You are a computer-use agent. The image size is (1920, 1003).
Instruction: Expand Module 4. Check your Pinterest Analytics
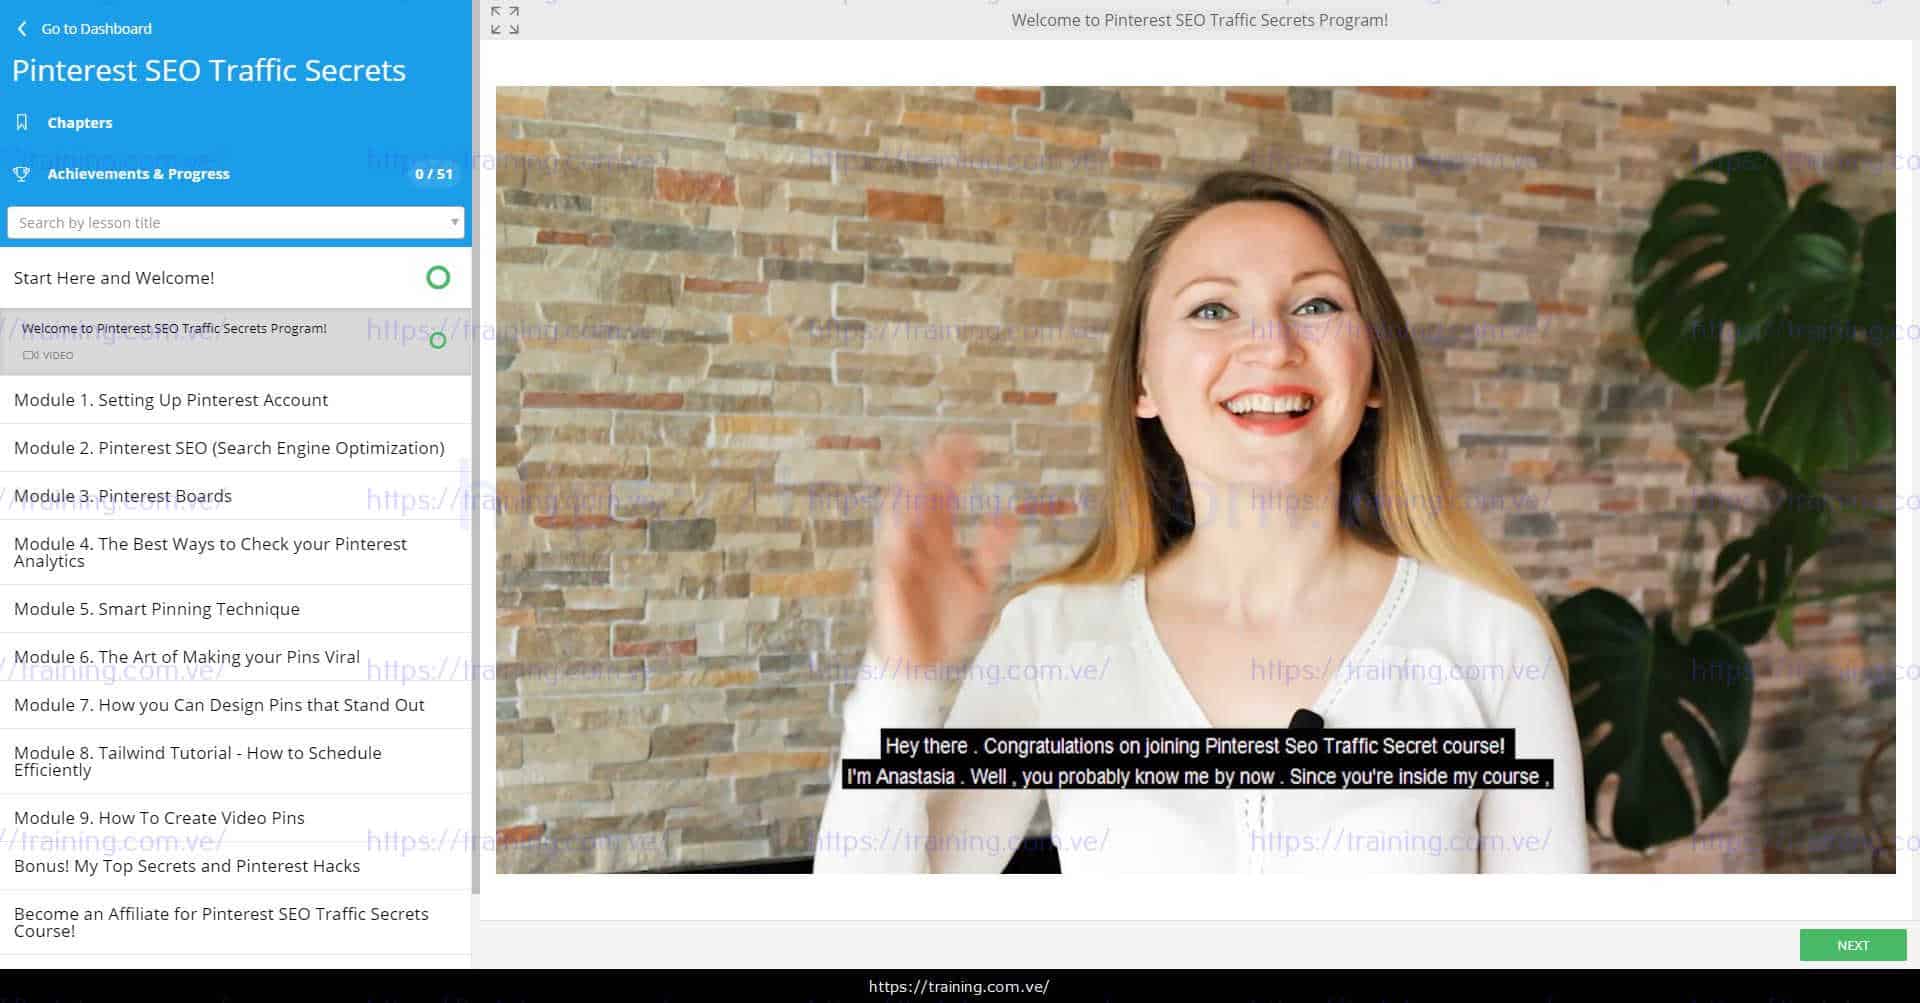[x=235, y=552]
